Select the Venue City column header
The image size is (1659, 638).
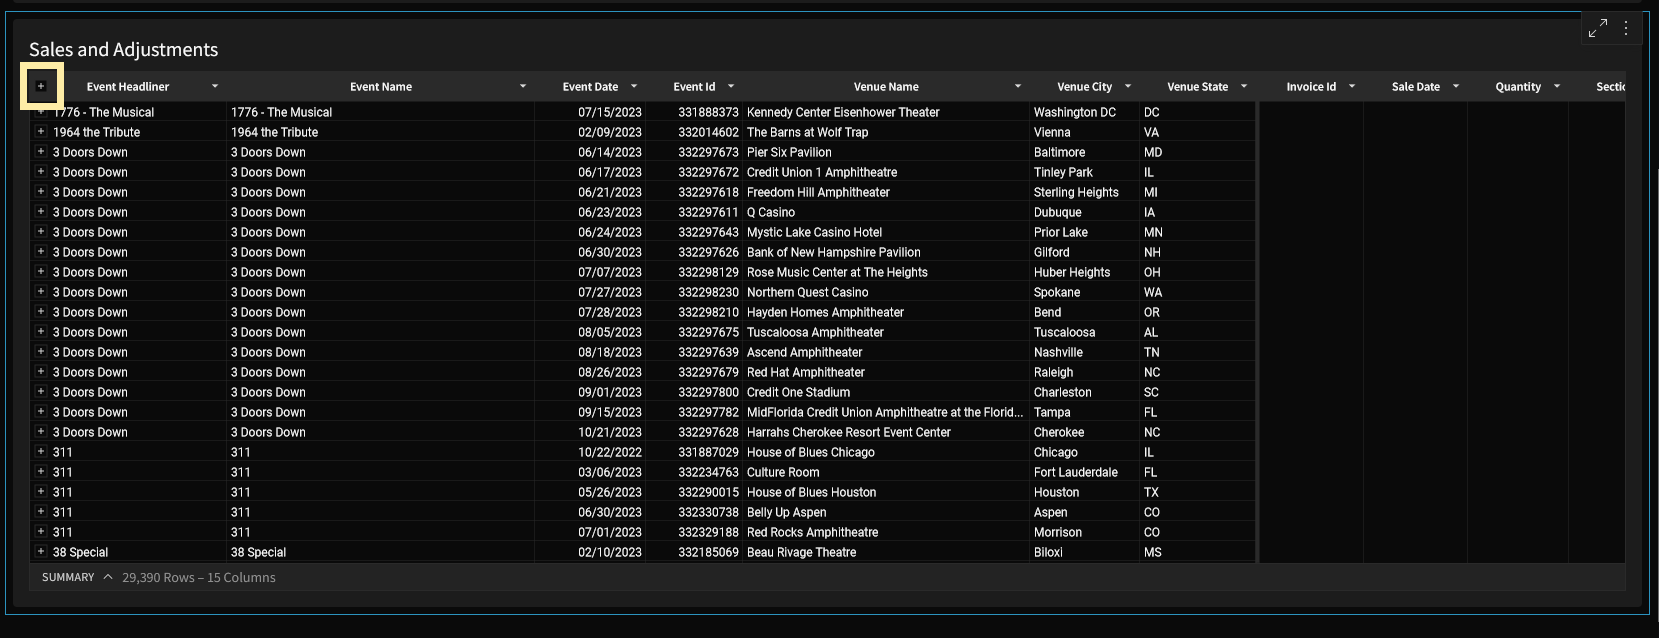click(x=1085, y=87)
